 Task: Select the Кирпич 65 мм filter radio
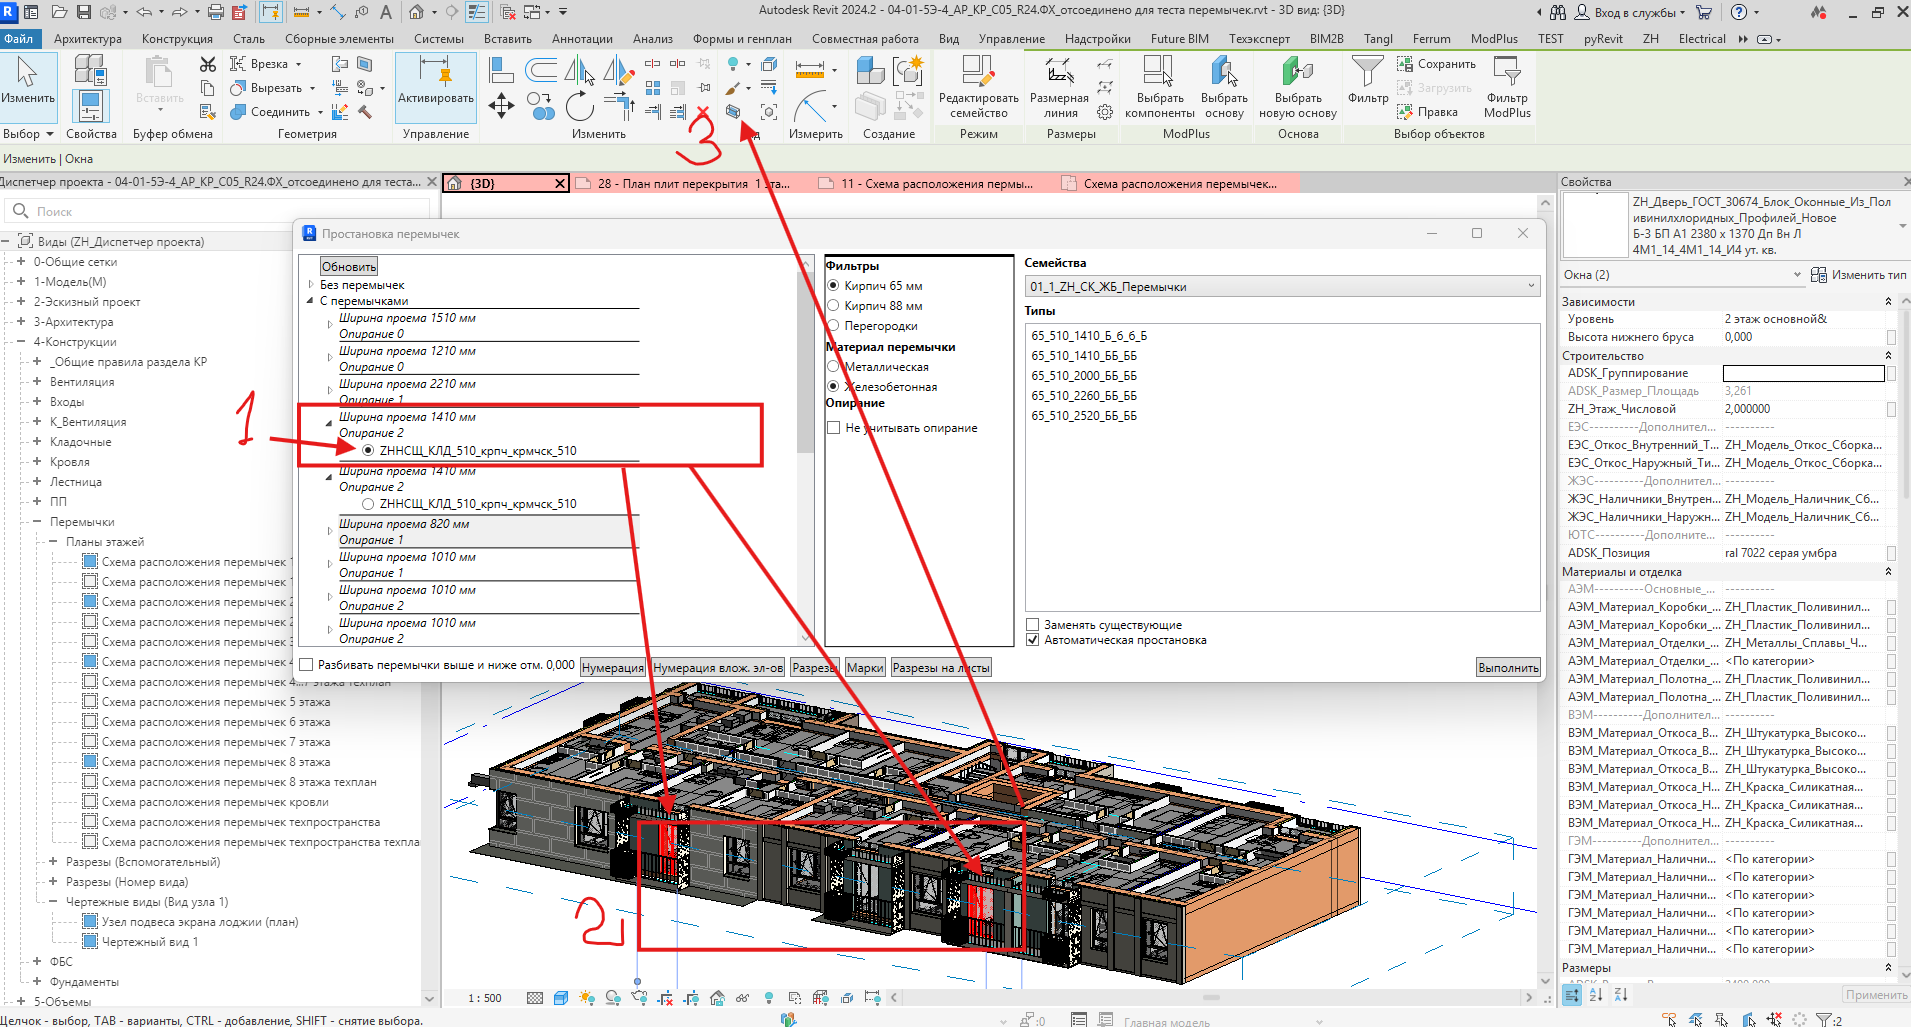(833, 286)
